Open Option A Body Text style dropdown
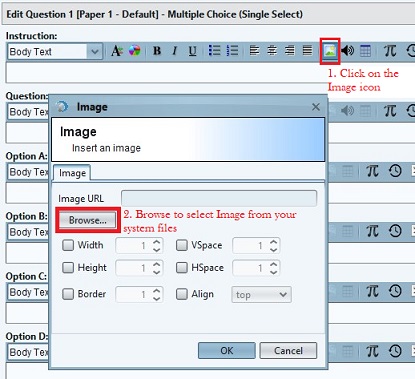 (x=28, y=172)
